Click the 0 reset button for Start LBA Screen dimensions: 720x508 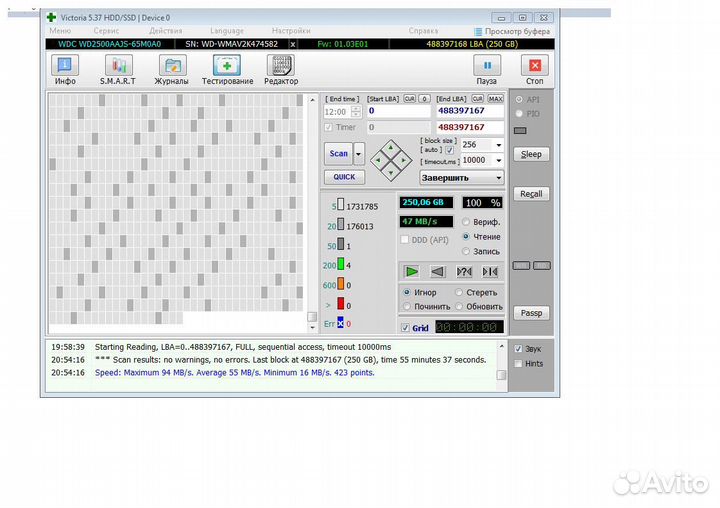coord(424,99)
